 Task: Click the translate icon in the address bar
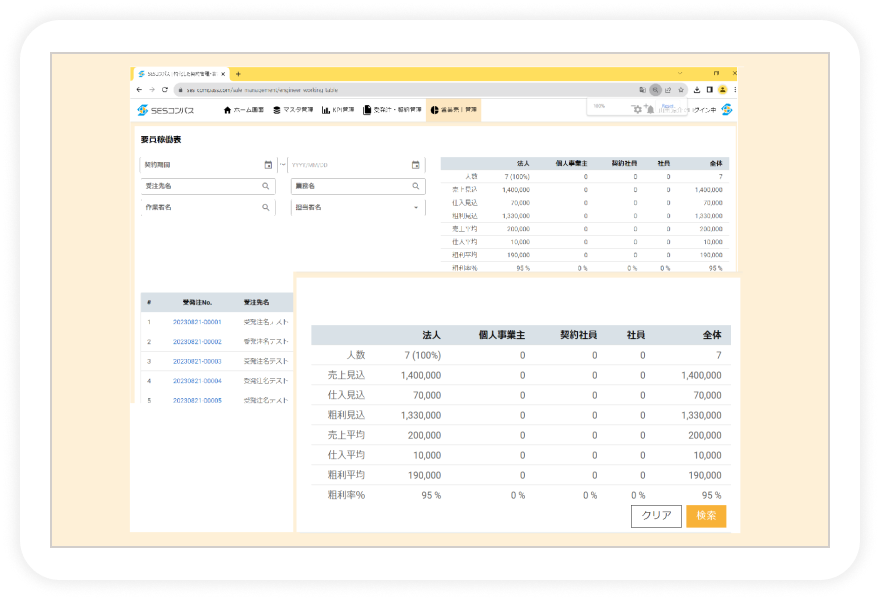coord(642,90)
